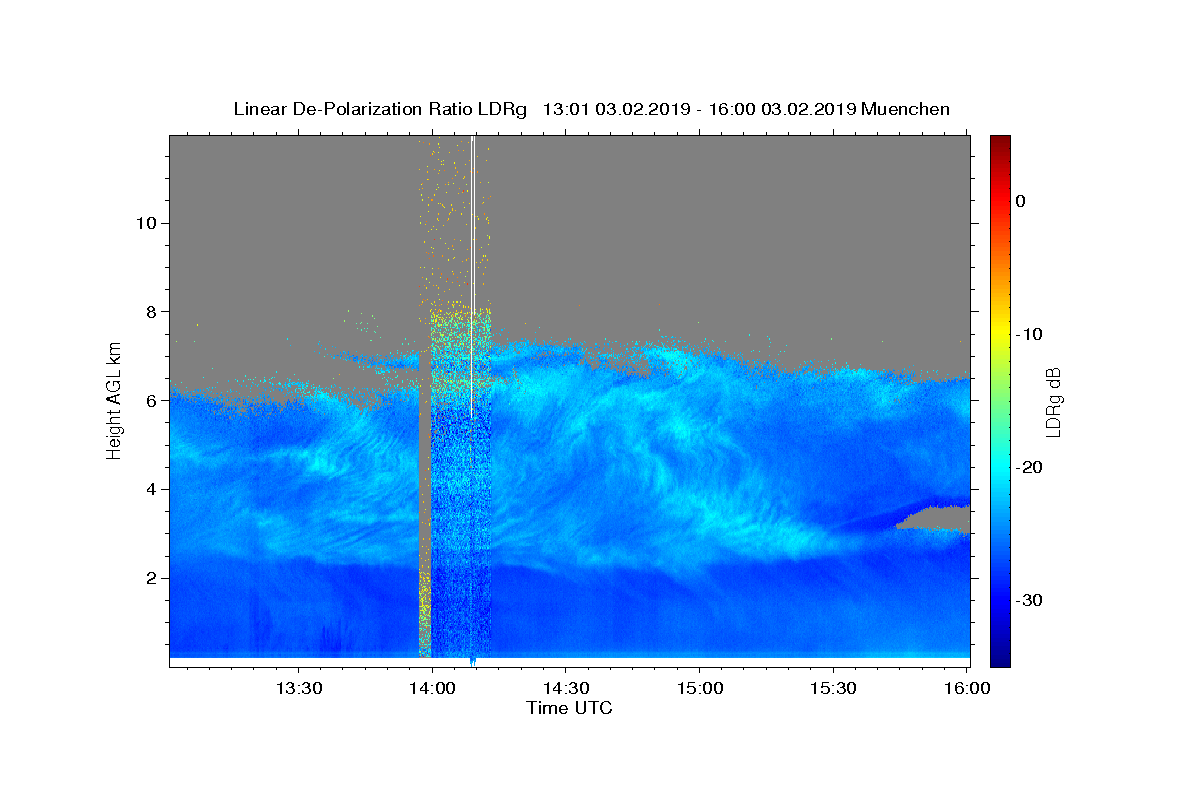
Task: Click the 'Muenchen' location in the title
Action: point(905,109)
